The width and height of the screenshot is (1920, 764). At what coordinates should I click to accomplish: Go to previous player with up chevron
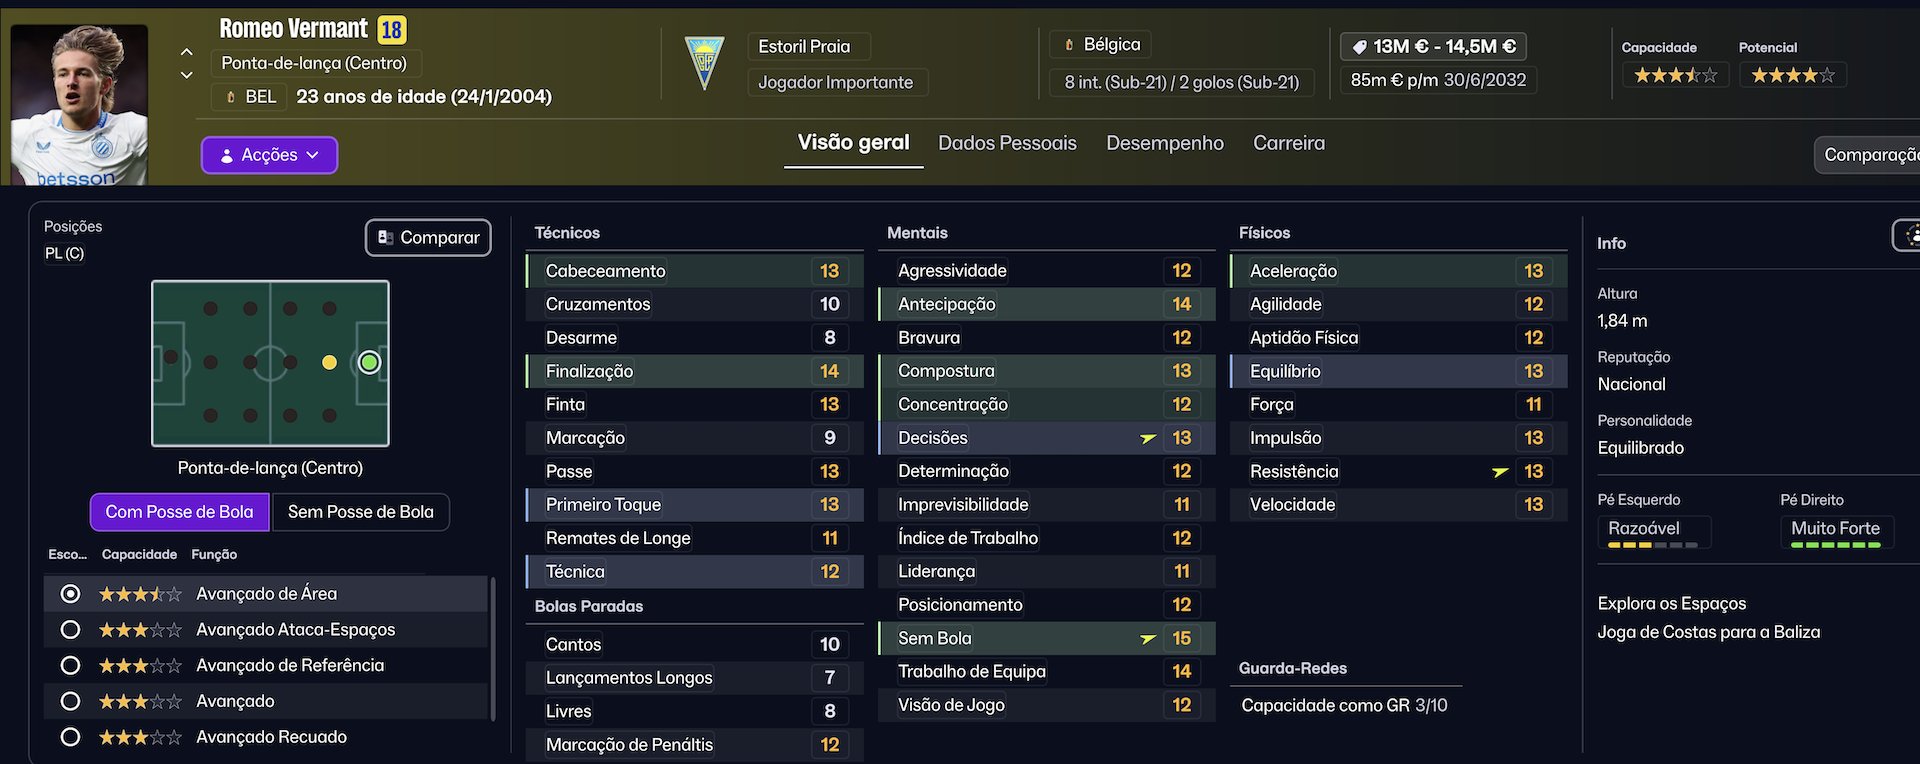(x=187, y=51)
